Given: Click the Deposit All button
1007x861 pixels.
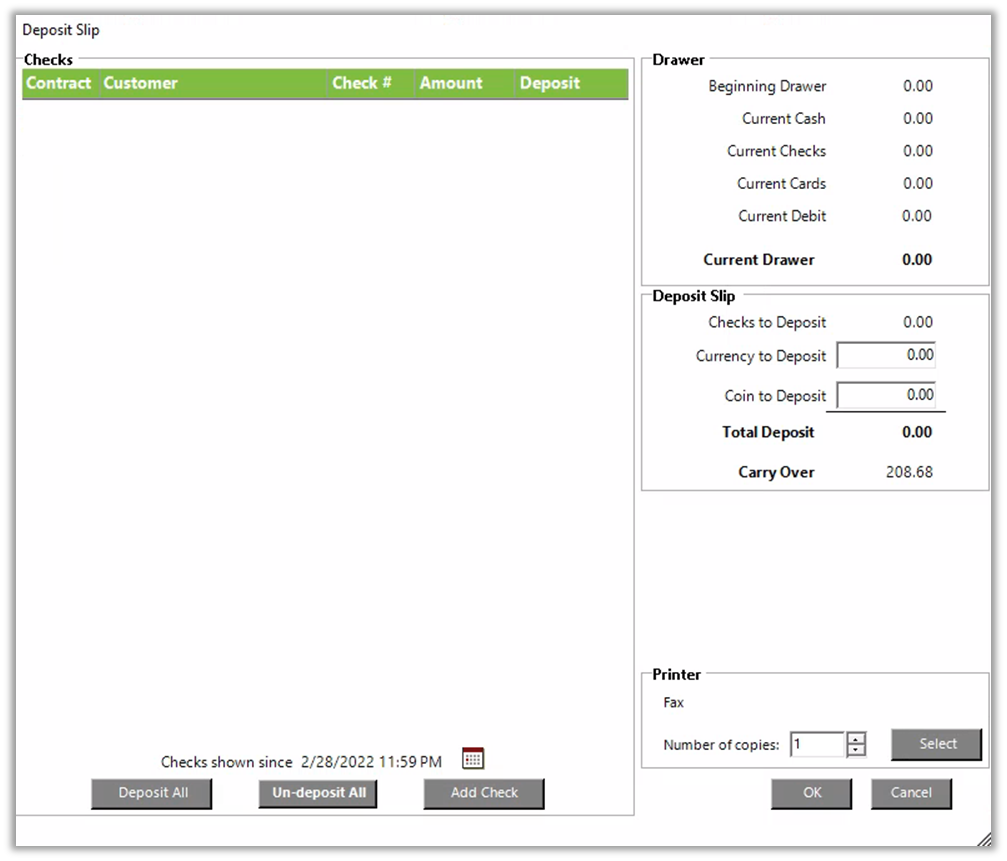Looking at the screenshot, I should 152,793.
